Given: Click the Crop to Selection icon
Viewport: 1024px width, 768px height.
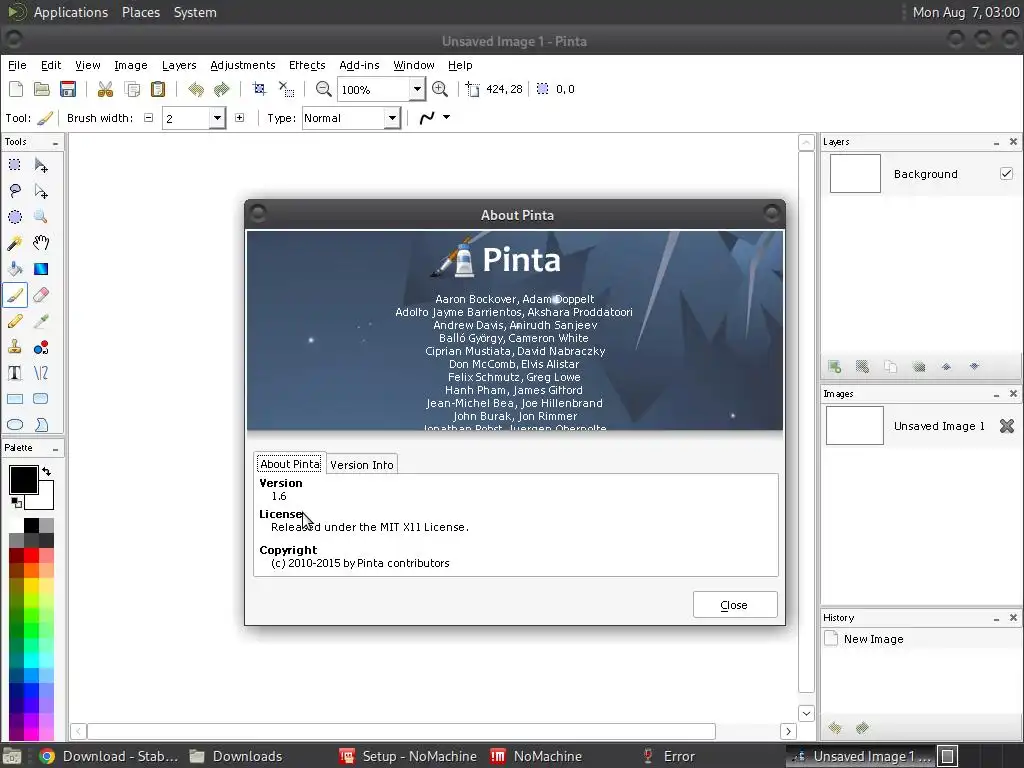Looking at the screenshot, I should tap(259, 89).
